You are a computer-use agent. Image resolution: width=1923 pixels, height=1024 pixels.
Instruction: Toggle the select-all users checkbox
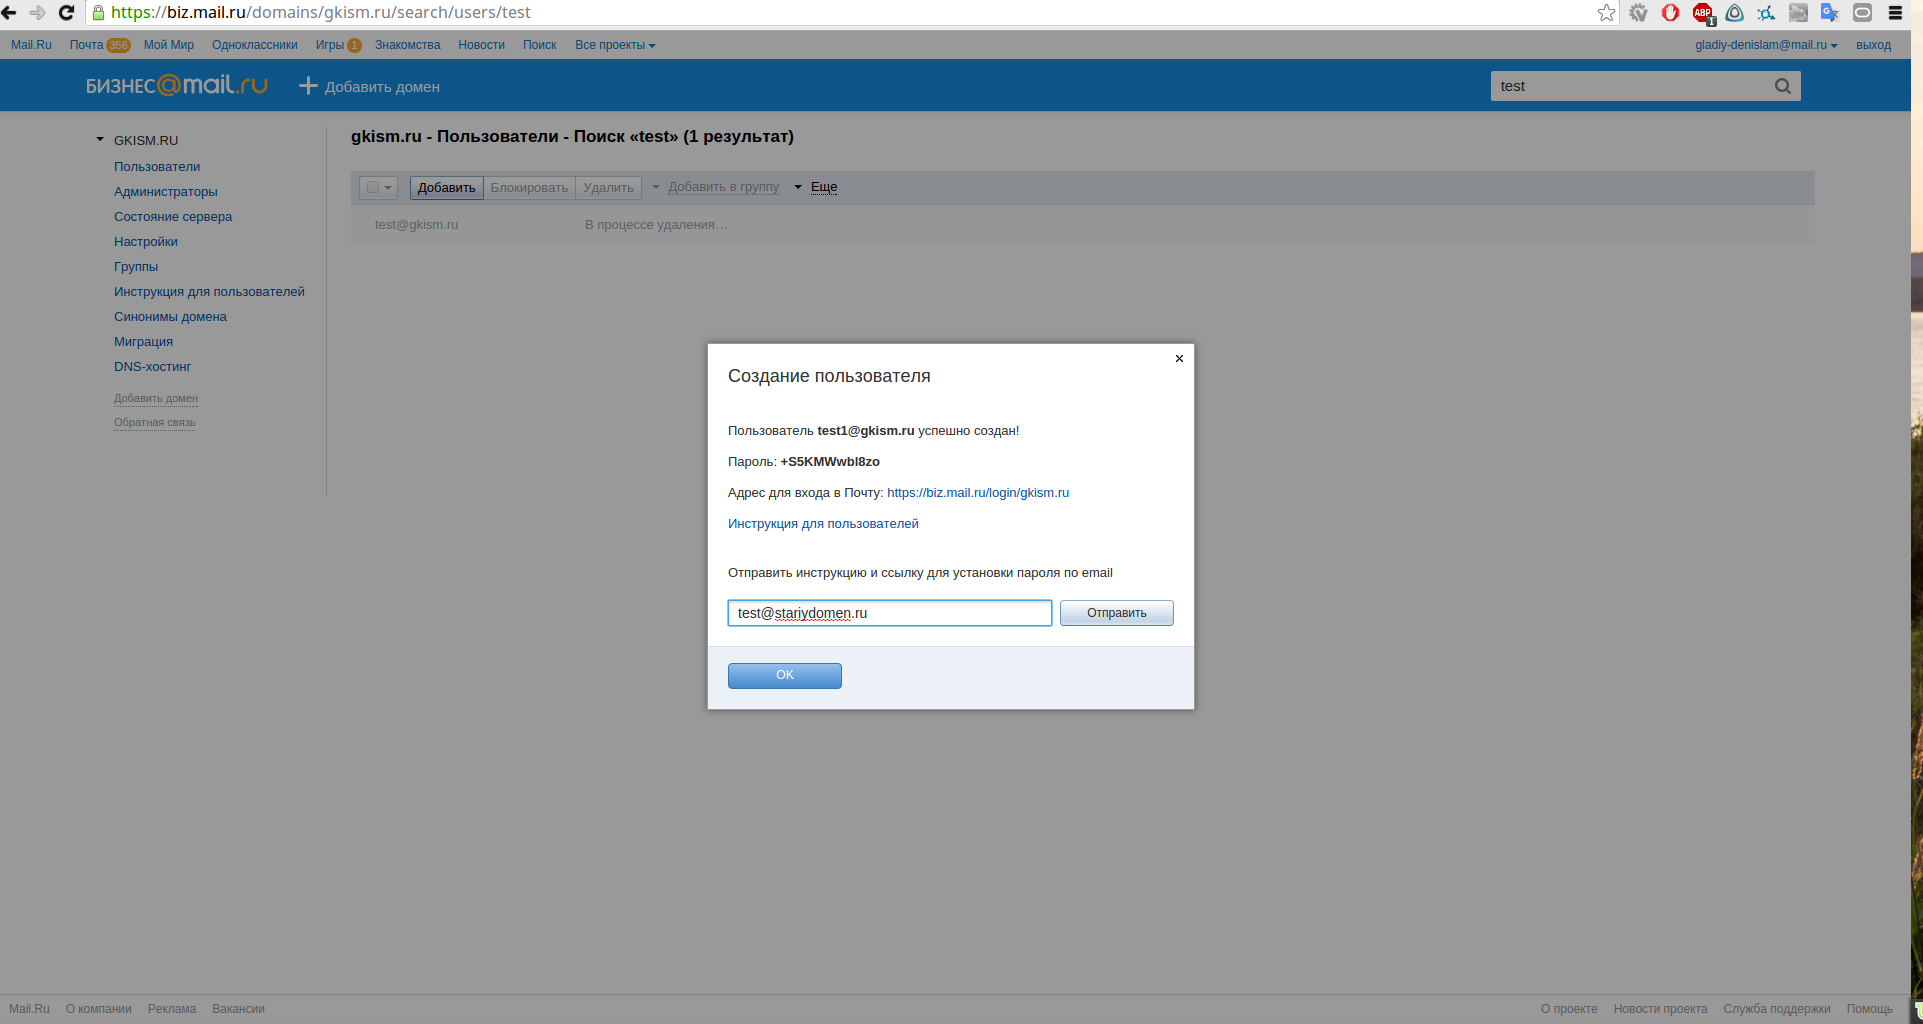(373, 187)
